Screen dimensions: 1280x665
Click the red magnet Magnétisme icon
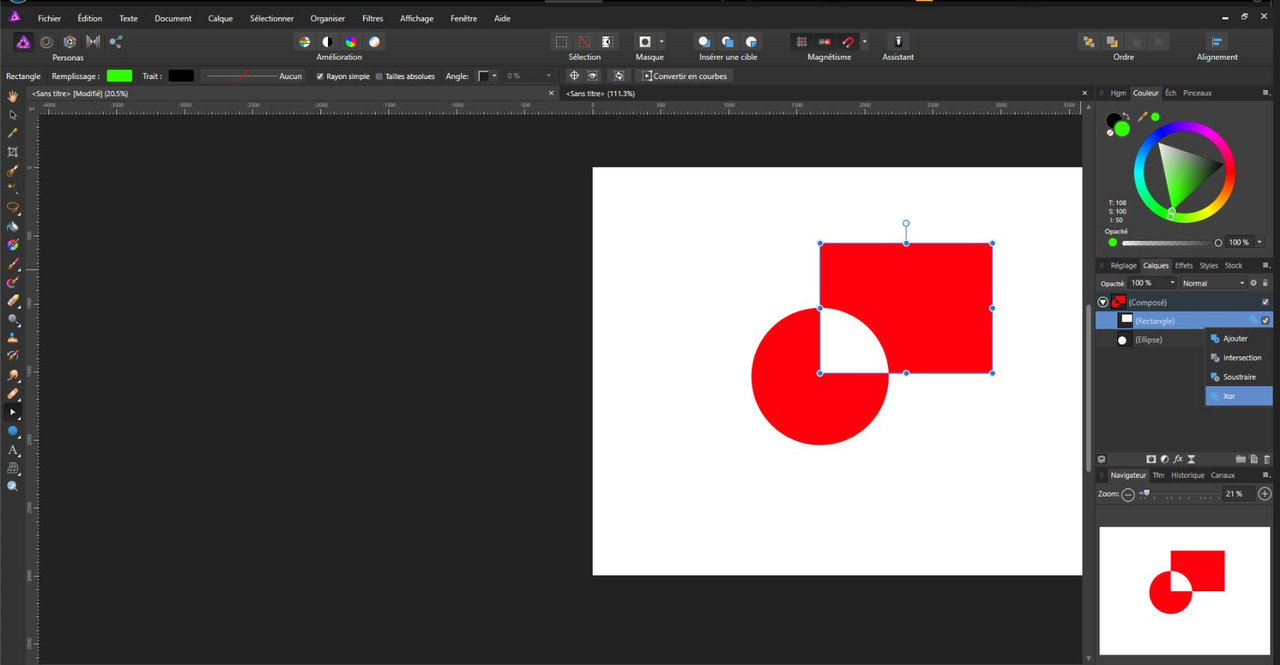[848, 42]
